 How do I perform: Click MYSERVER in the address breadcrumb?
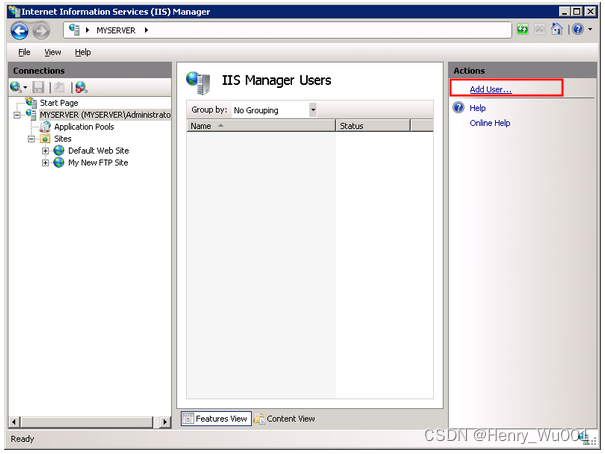(x=116, y=30)
